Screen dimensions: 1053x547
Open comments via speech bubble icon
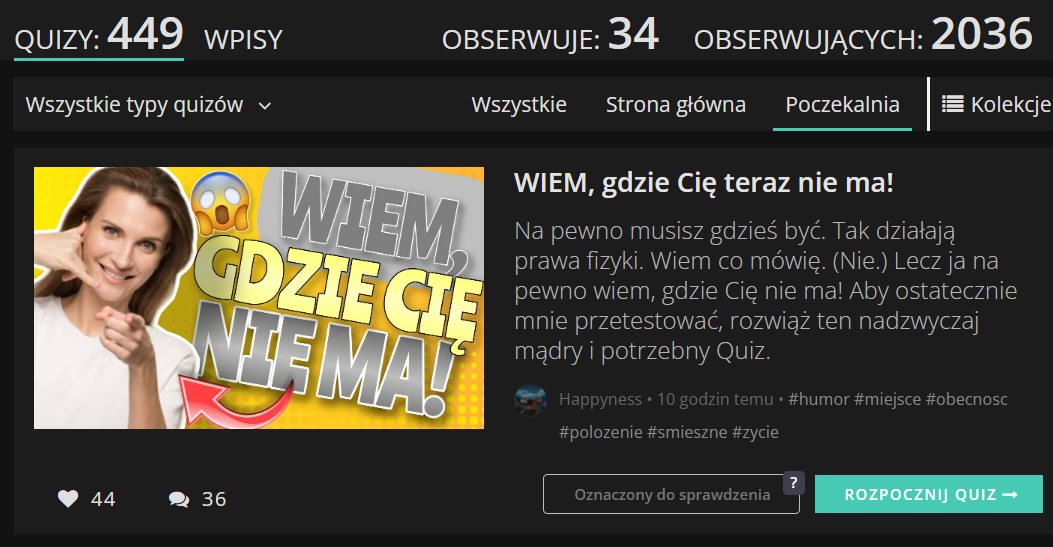tap(179, 499)
